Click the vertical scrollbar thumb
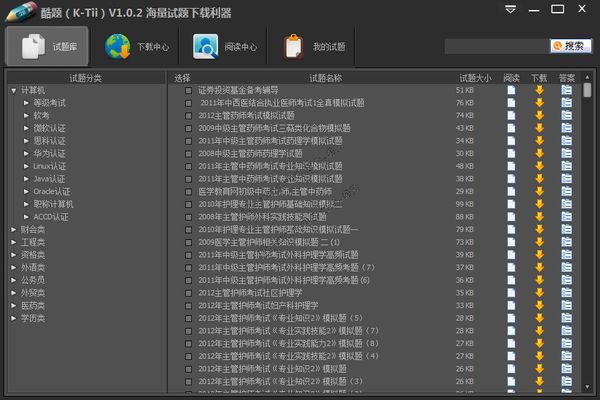This screenshot has height=400, width=600. tap(587, 90)
